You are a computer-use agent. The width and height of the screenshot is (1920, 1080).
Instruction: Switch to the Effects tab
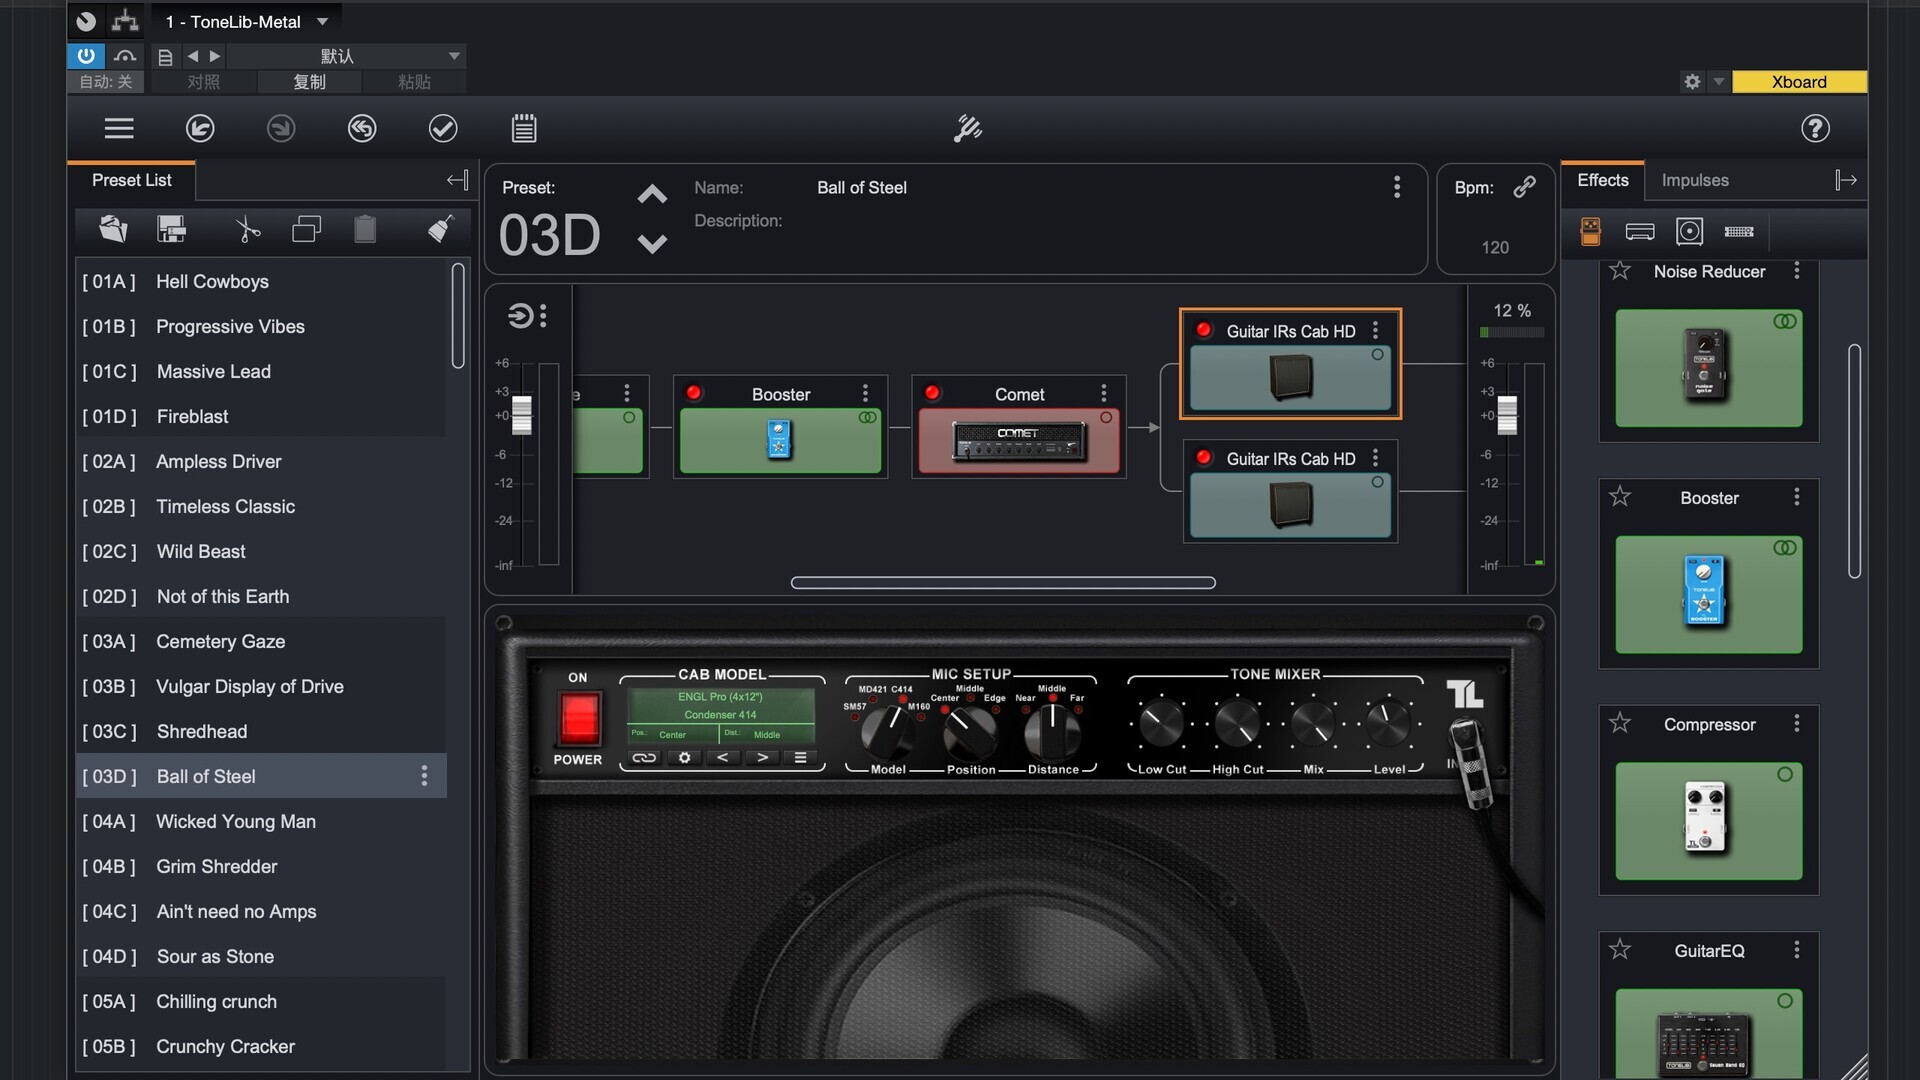tap(1603, 180)
